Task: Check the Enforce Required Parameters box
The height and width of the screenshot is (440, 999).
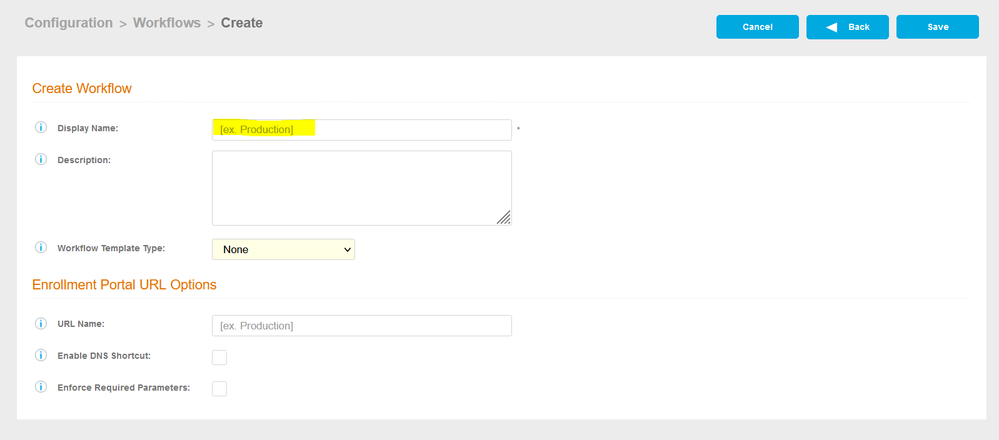Action: pos(219,388)
